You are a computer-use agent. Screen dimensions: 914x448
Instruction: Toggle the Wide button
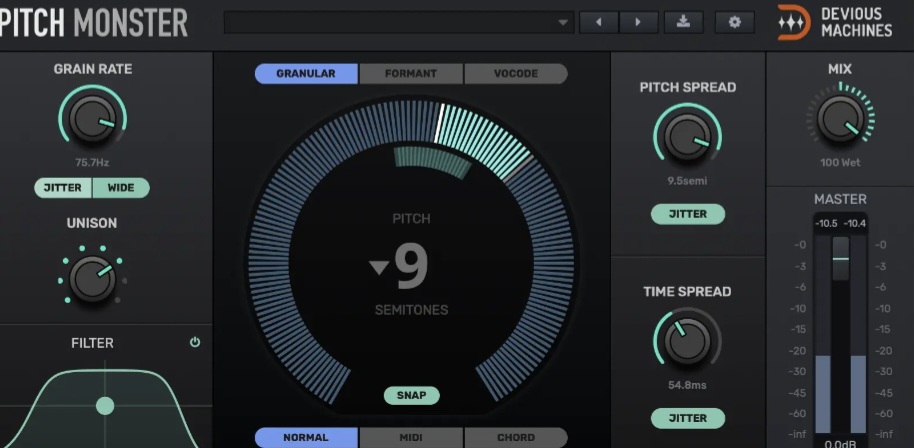[x=121, y=188]
